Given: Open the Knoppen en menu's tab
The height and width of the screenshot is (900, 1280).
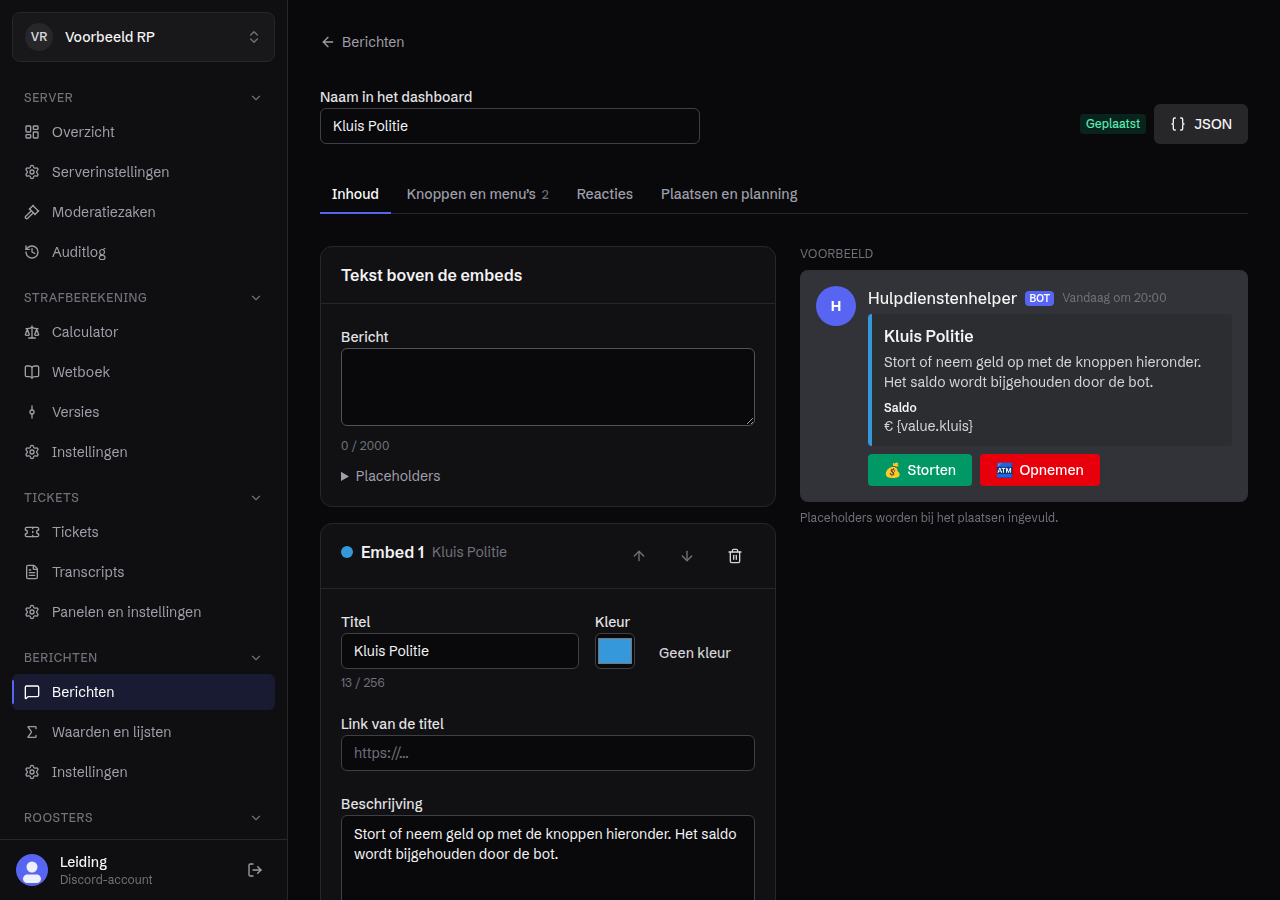Looking at the screenshot, I should pyautogui.click(x=478, y=194).
